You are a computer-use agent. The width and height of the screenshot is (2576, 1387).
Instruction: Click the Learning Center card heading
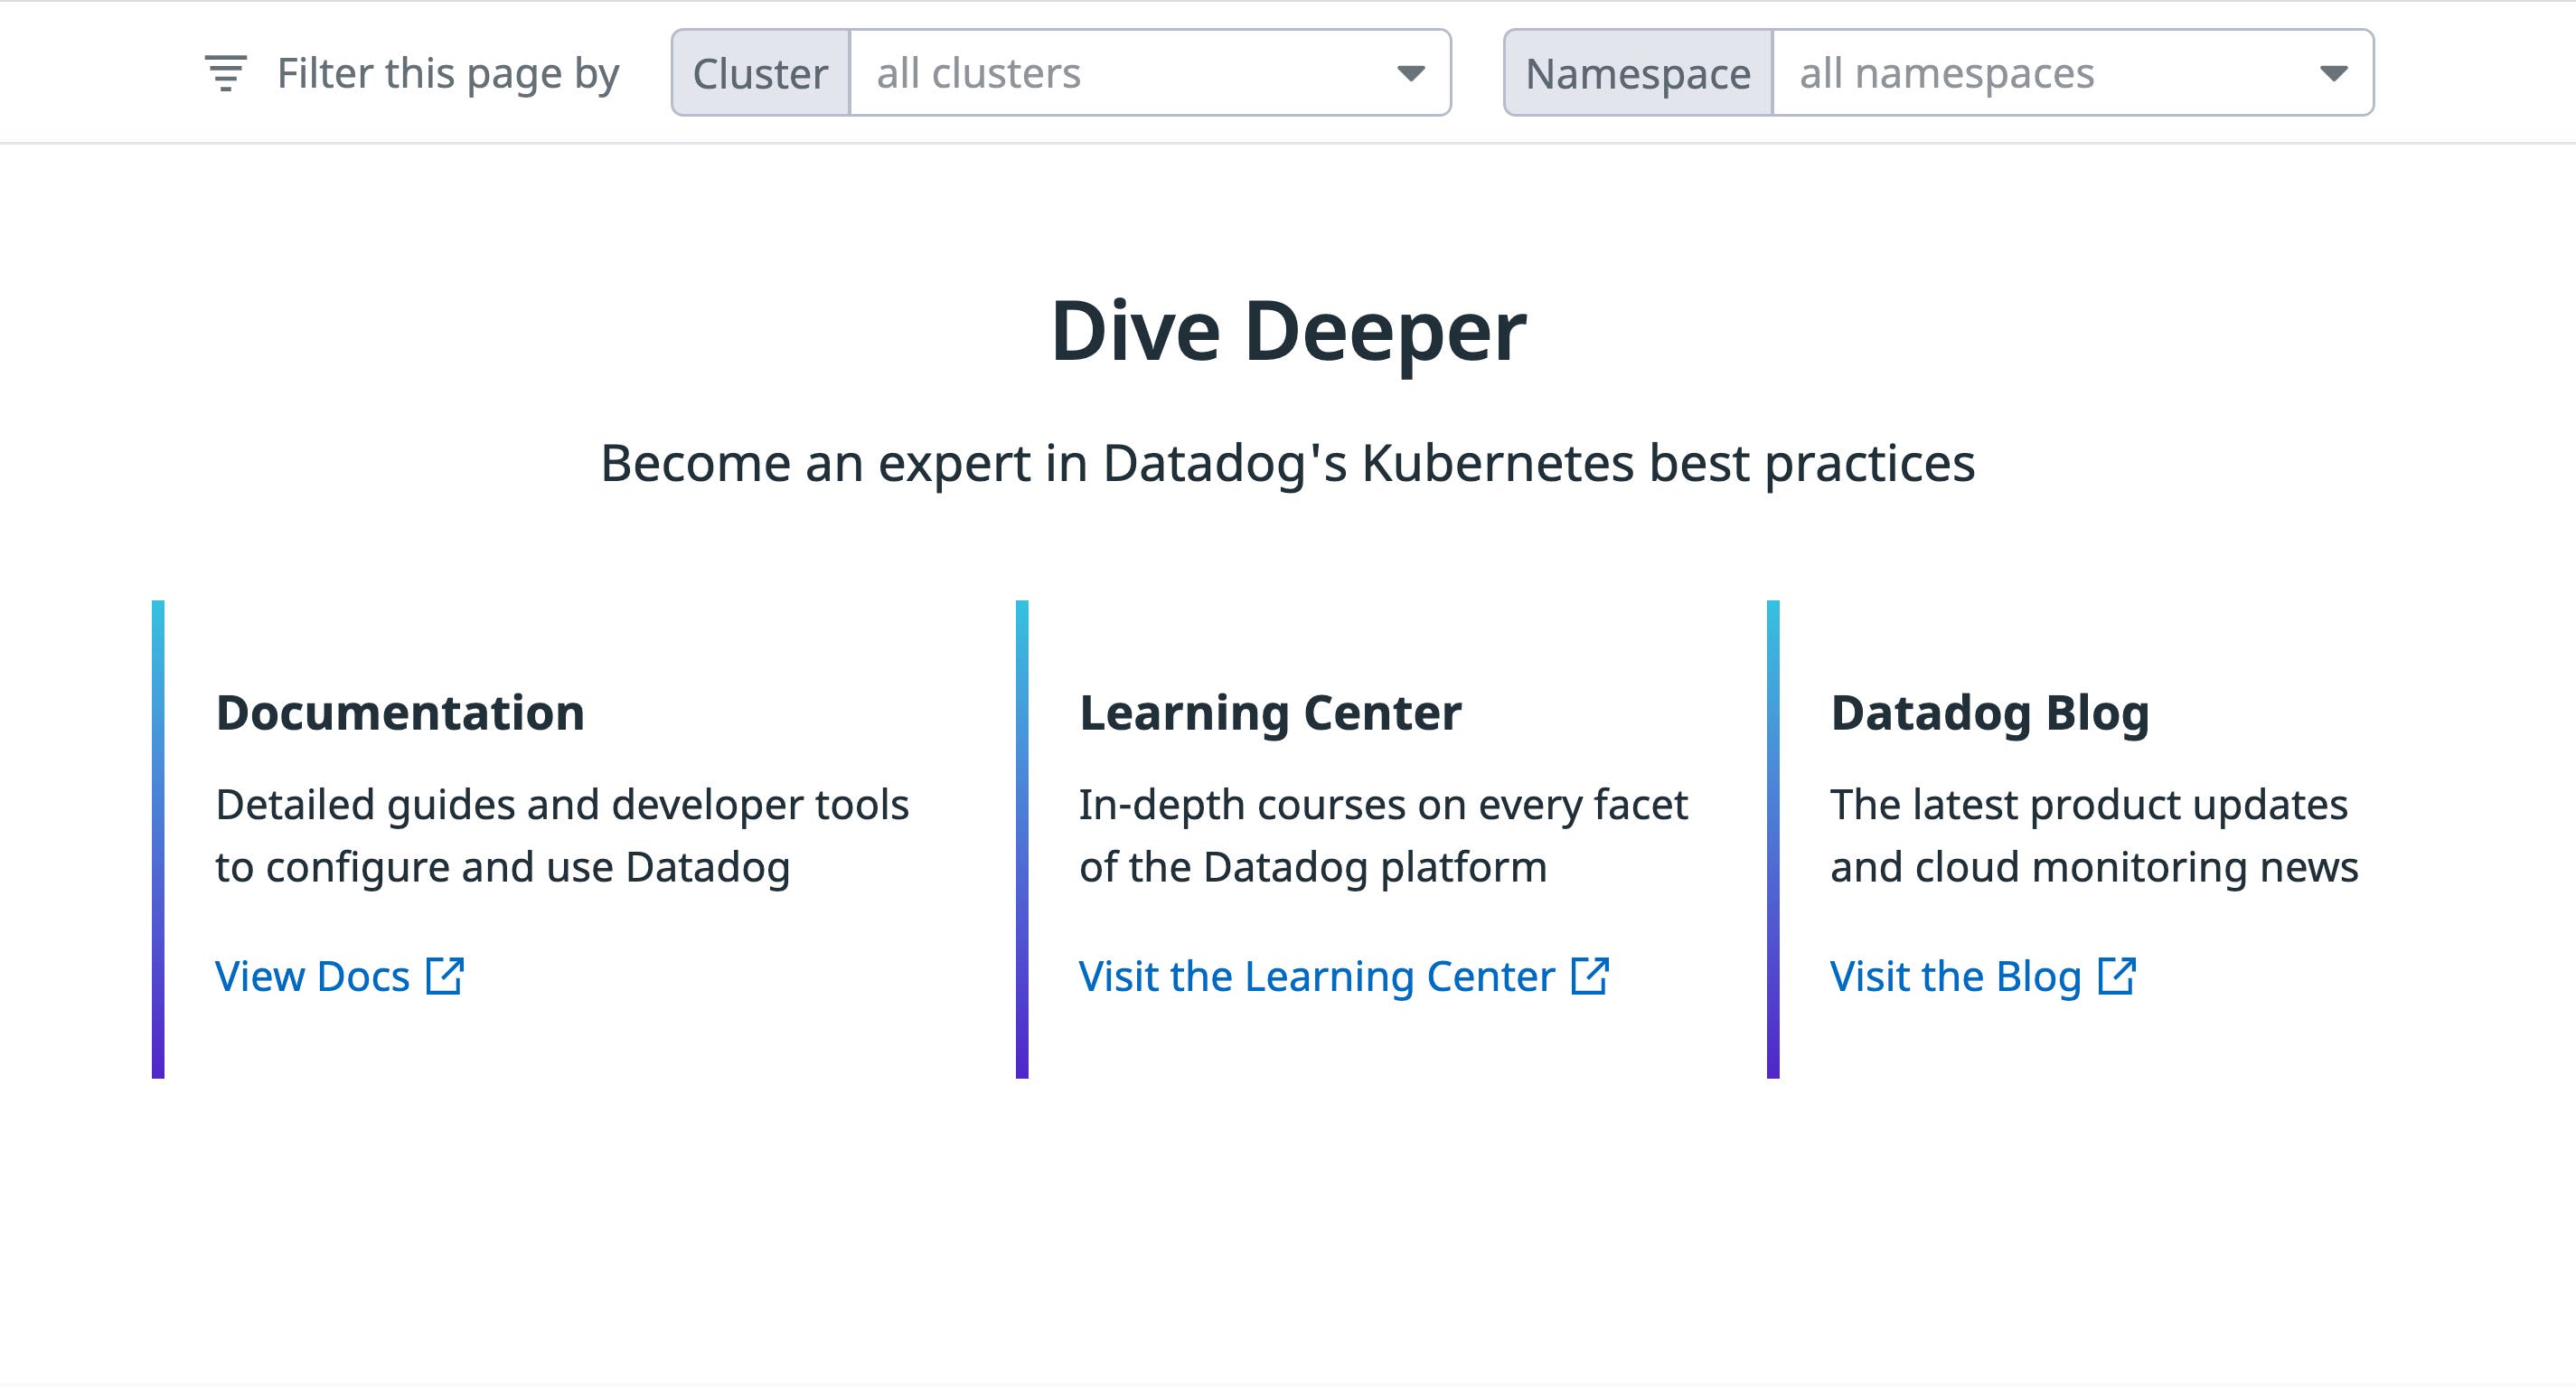1270,712
